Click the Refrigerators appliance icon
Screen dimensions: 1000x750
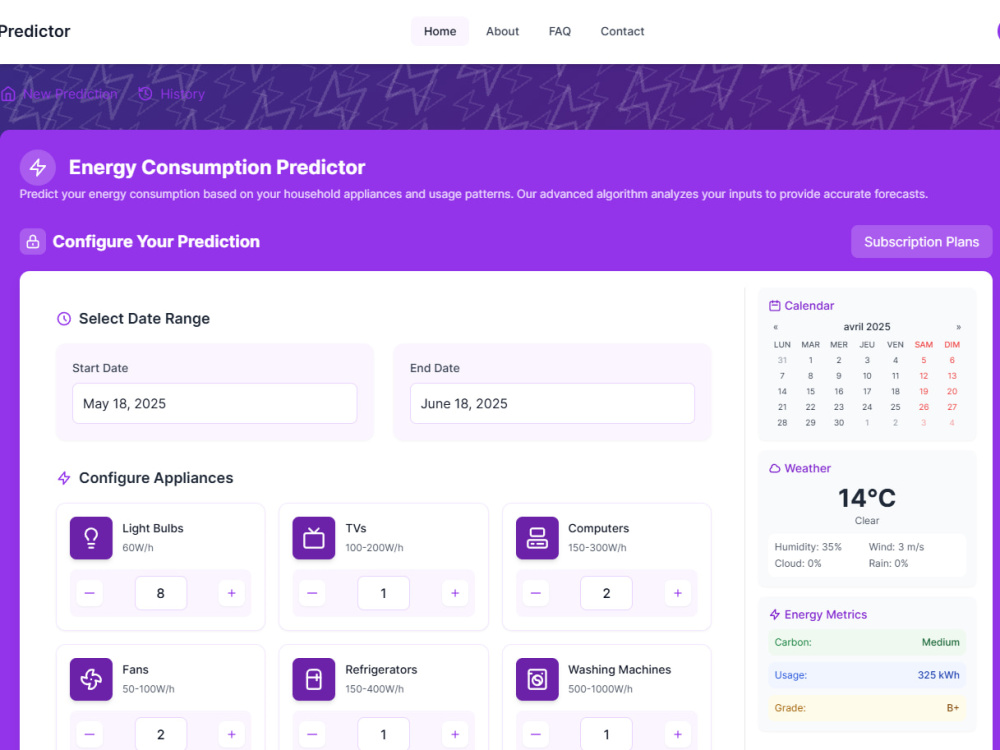pyautogui.click(x=314, y=679)
